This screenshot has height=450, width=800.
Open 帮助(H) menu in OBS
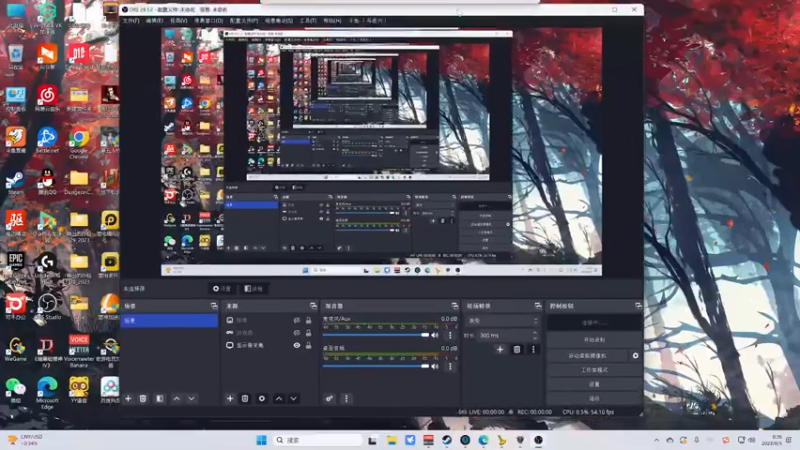click(332, 20)
